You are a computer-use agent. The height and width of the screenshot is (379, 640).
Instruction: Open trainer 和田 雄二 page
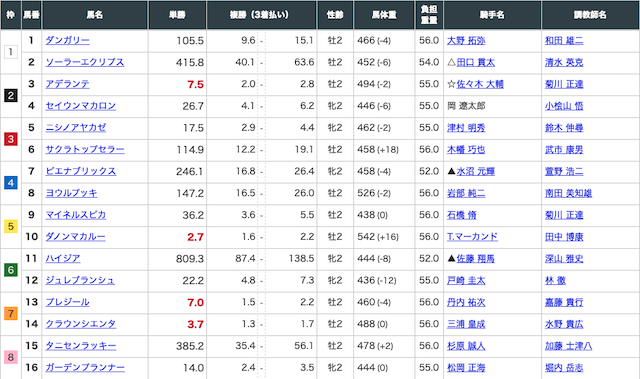pyautogui.click(x=564, y=40)
